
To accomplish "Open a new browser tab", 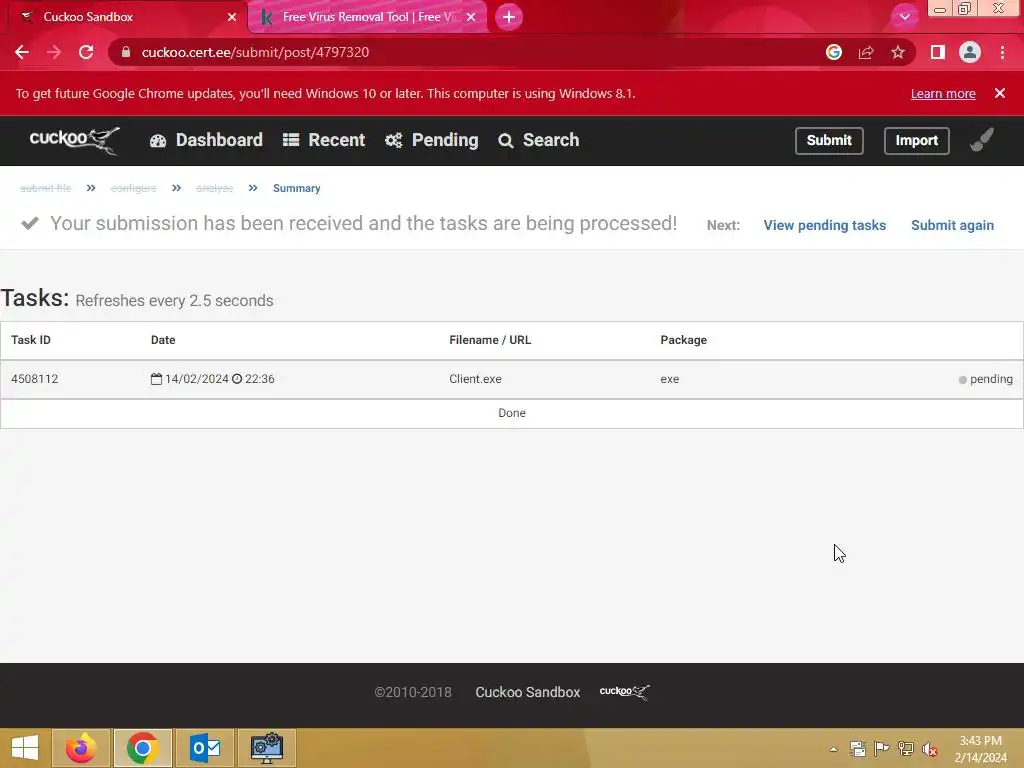I will pos(509,17).
